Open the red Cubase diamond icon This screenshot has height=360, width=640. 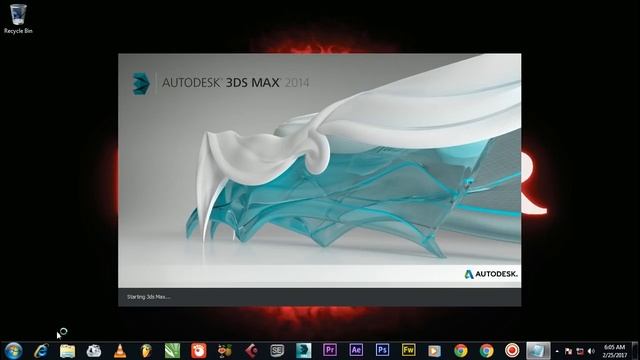[251, 351]
